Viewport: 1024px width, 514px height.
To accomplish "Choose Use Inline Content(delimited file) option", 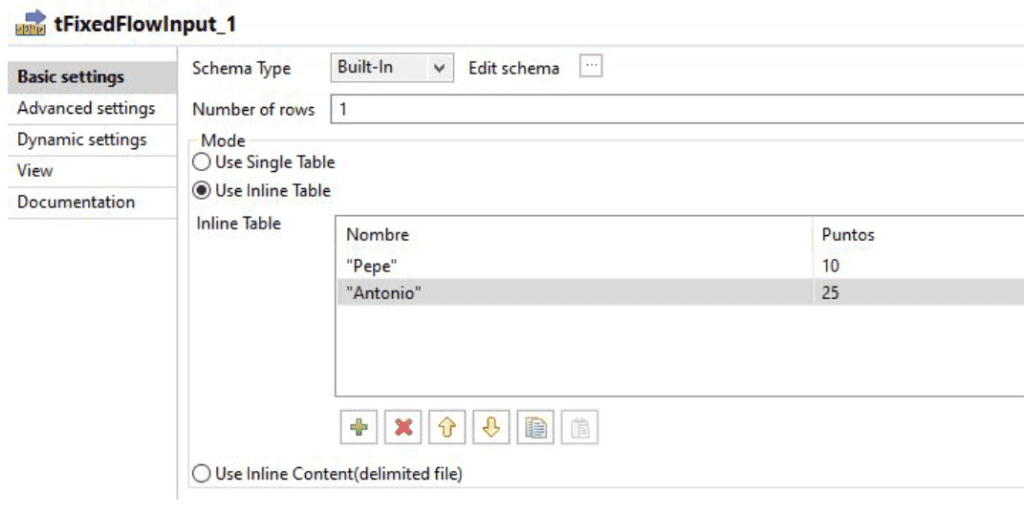I will [x=202, y=474].
